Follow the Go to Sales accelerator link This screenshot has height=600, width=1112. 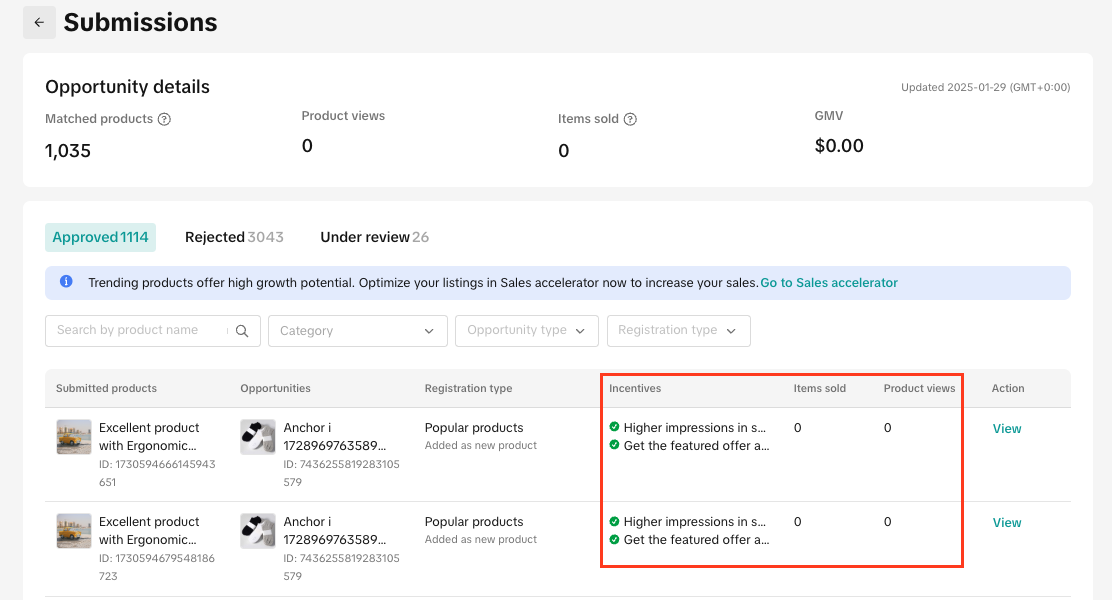pyautogui.click(x=828, y=283)
